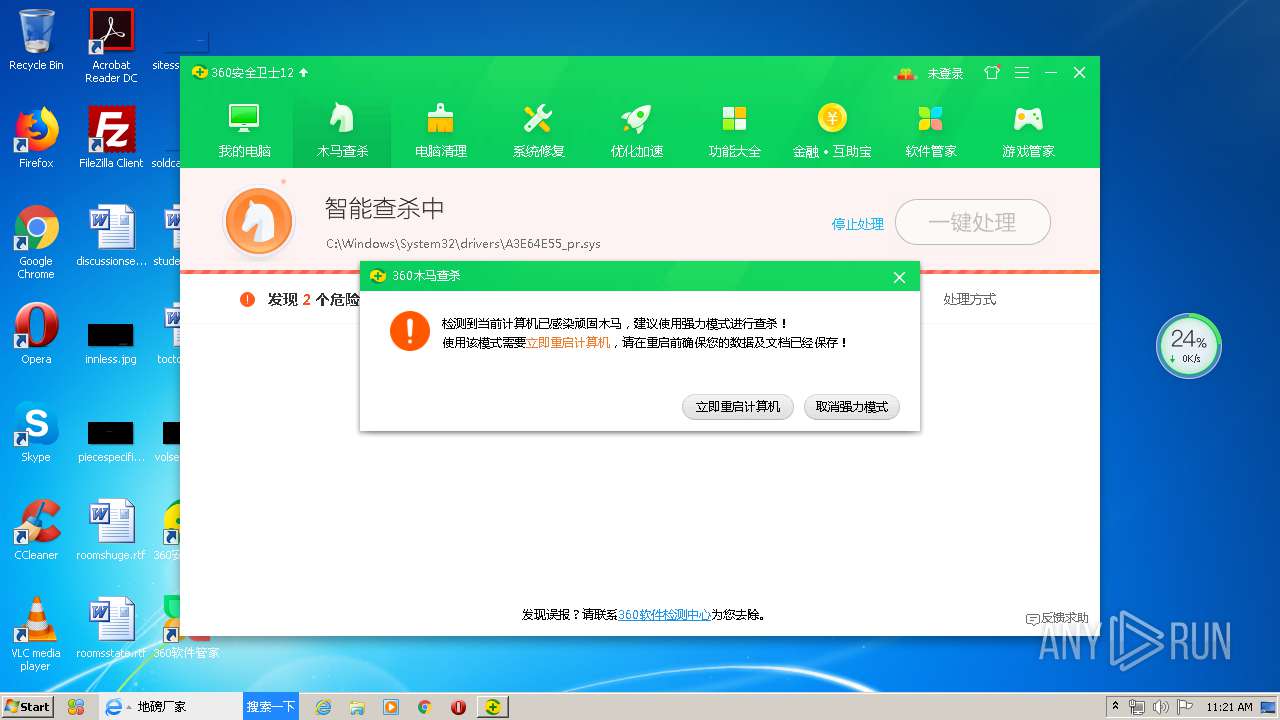Click the colorful 360 browser taskbar icon

[75, 706]
